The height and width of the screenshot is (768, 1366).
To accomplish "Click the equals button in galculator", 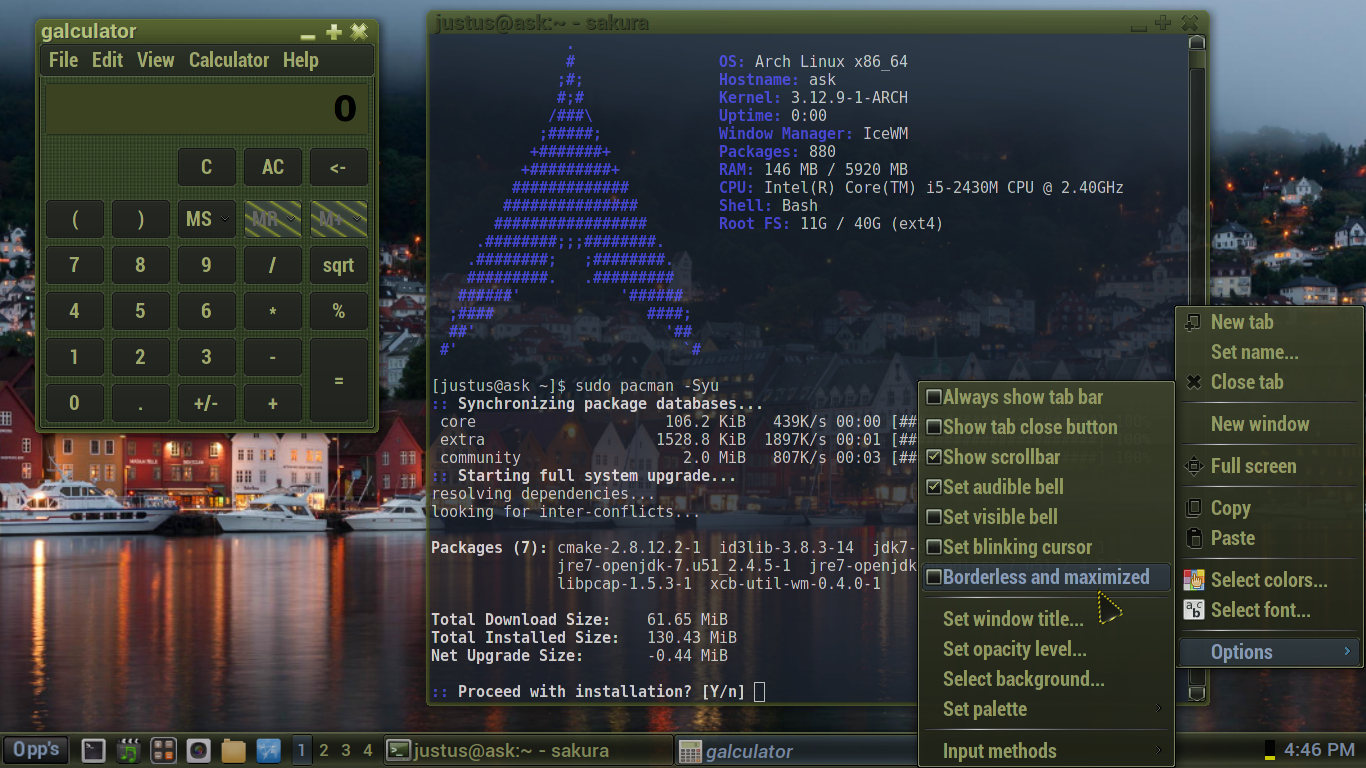I will pyautogui.click(x=339, y=380).
